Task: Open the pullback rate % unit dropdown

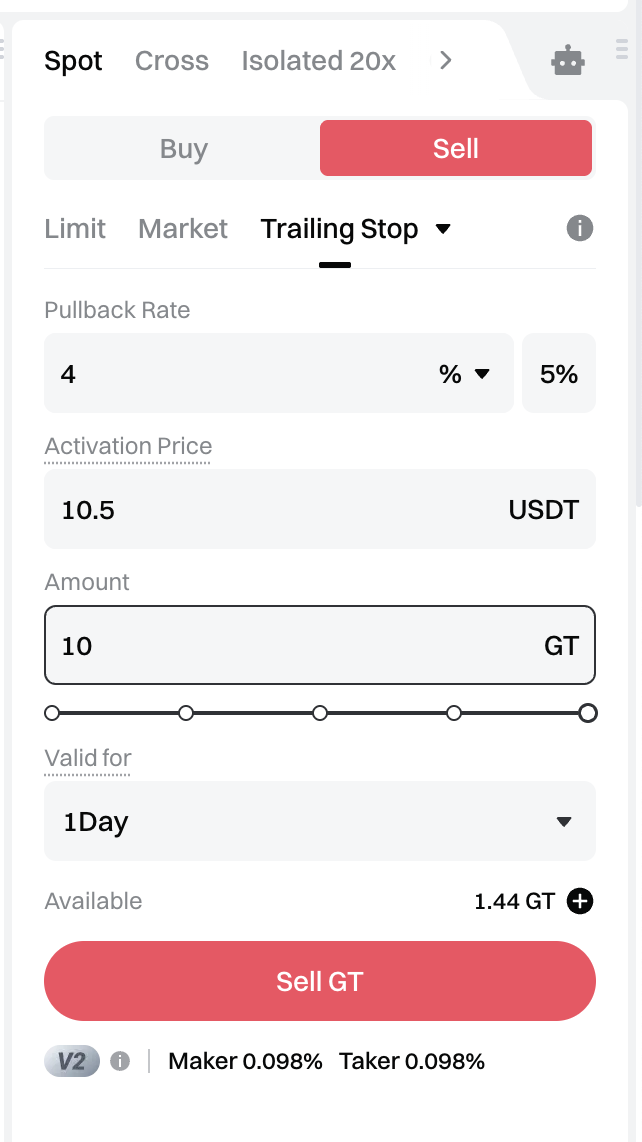Action: (465, 374)
